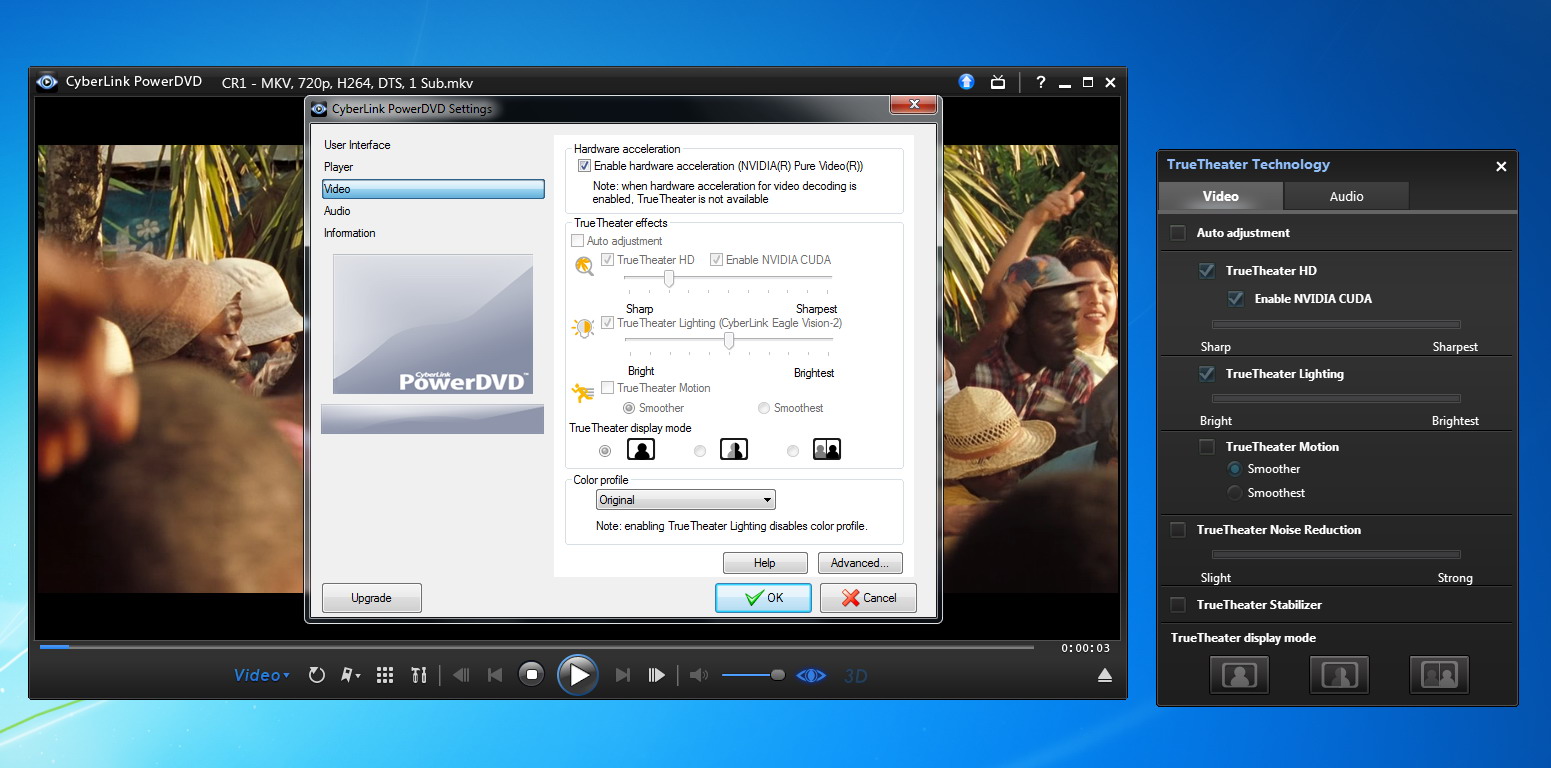Click the TrueTheater Lighting brightness slider in Settings
Viewport: 1551px width, 768px height.
coord(728,340)
